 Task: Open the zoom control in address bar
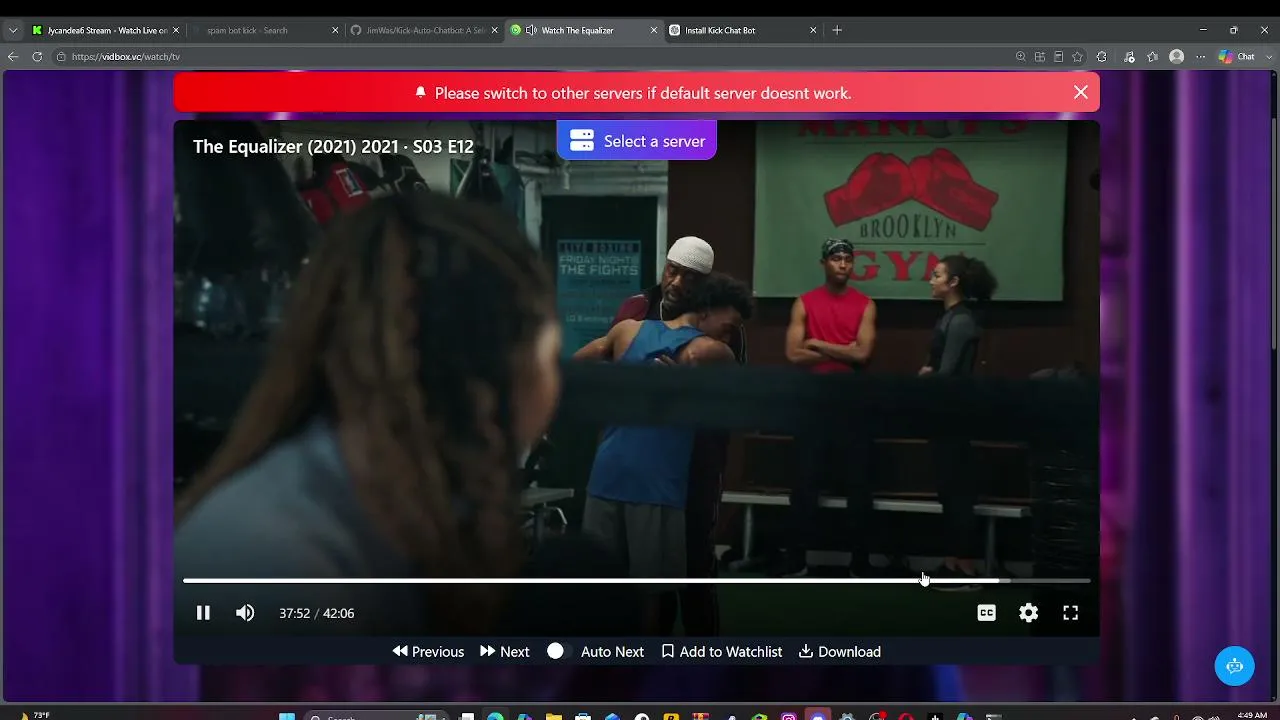[1021, 57]
